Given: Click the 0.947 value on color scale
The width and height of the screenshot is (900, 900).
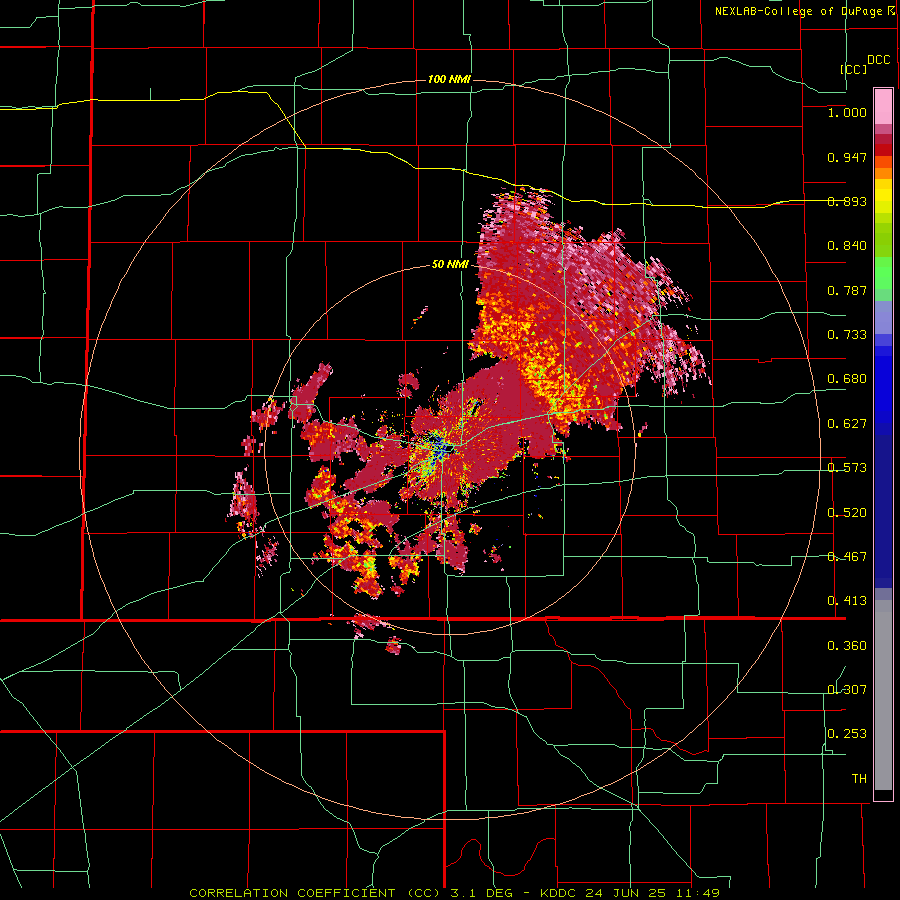Looking at the screenshot, I should pos(847,157).
